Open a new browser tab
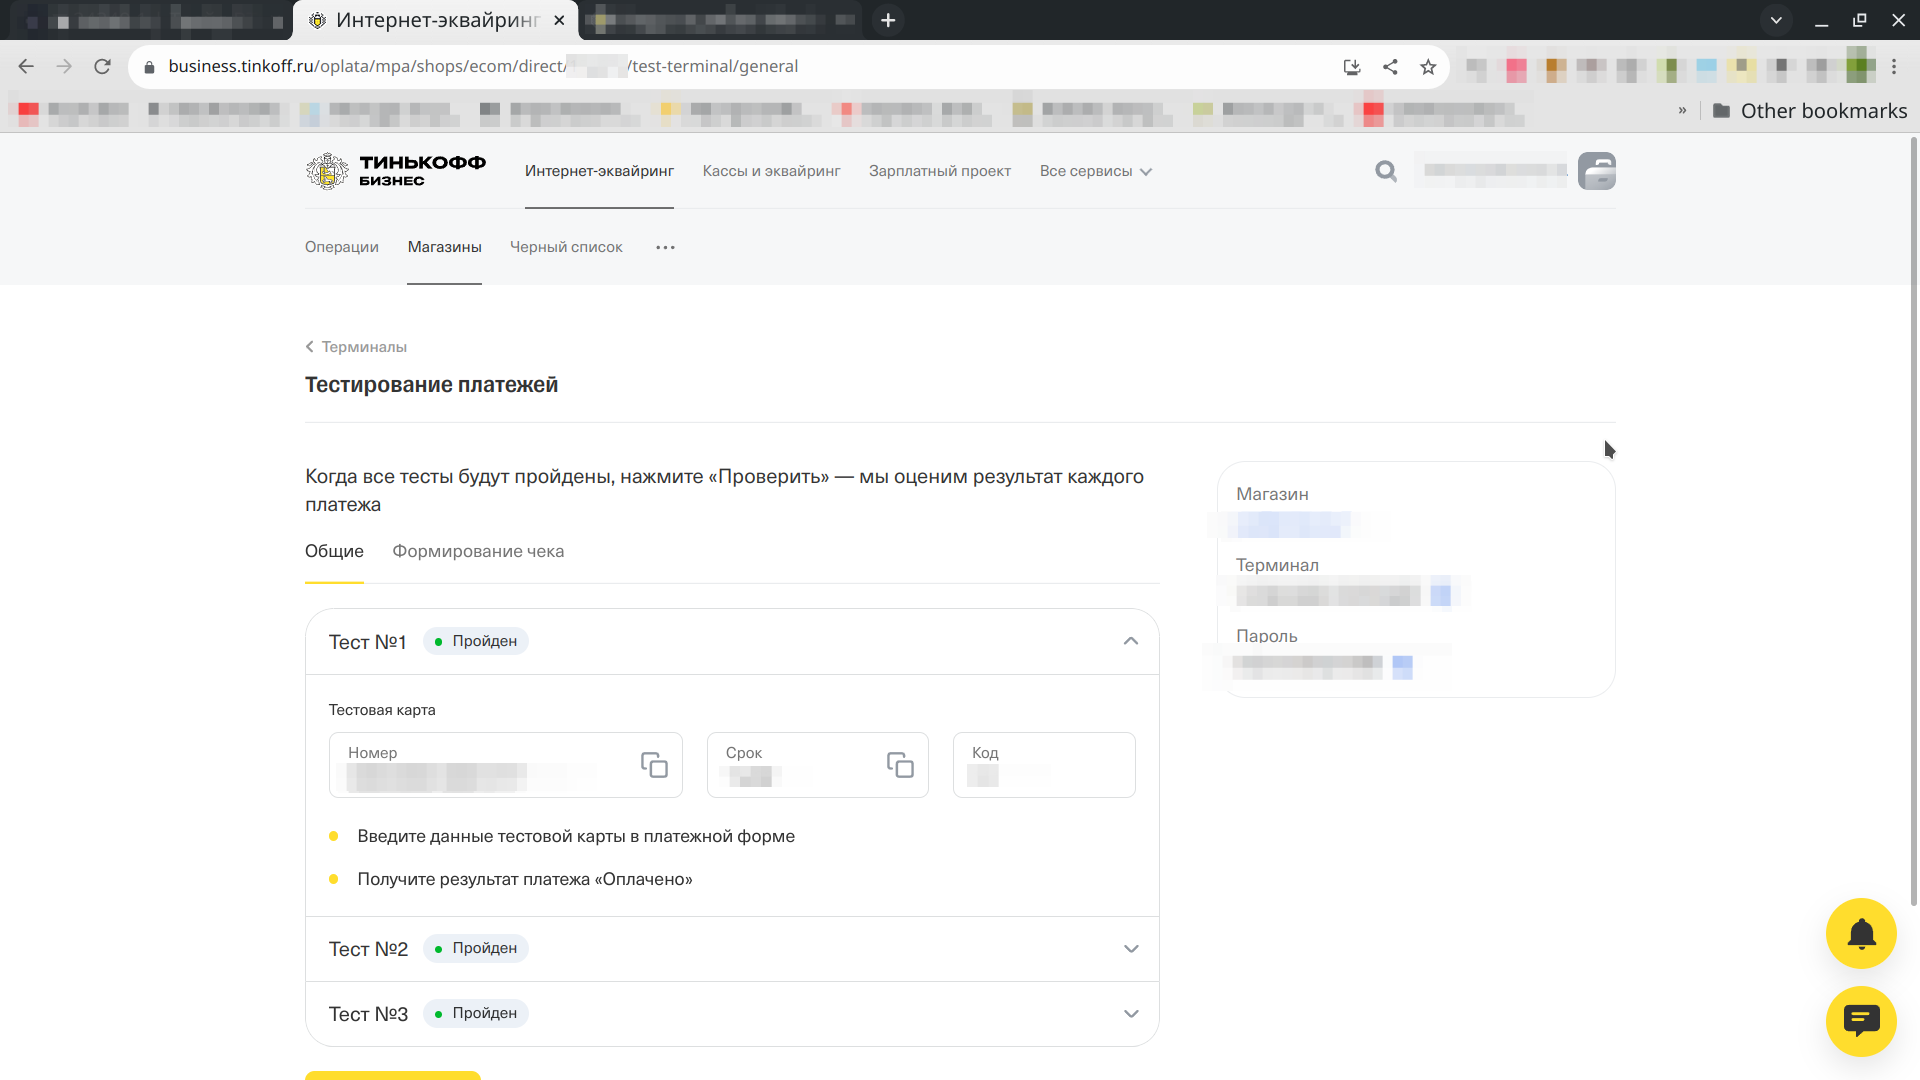This screenshot has width=1920, height=1080. (x=888, y=20)
